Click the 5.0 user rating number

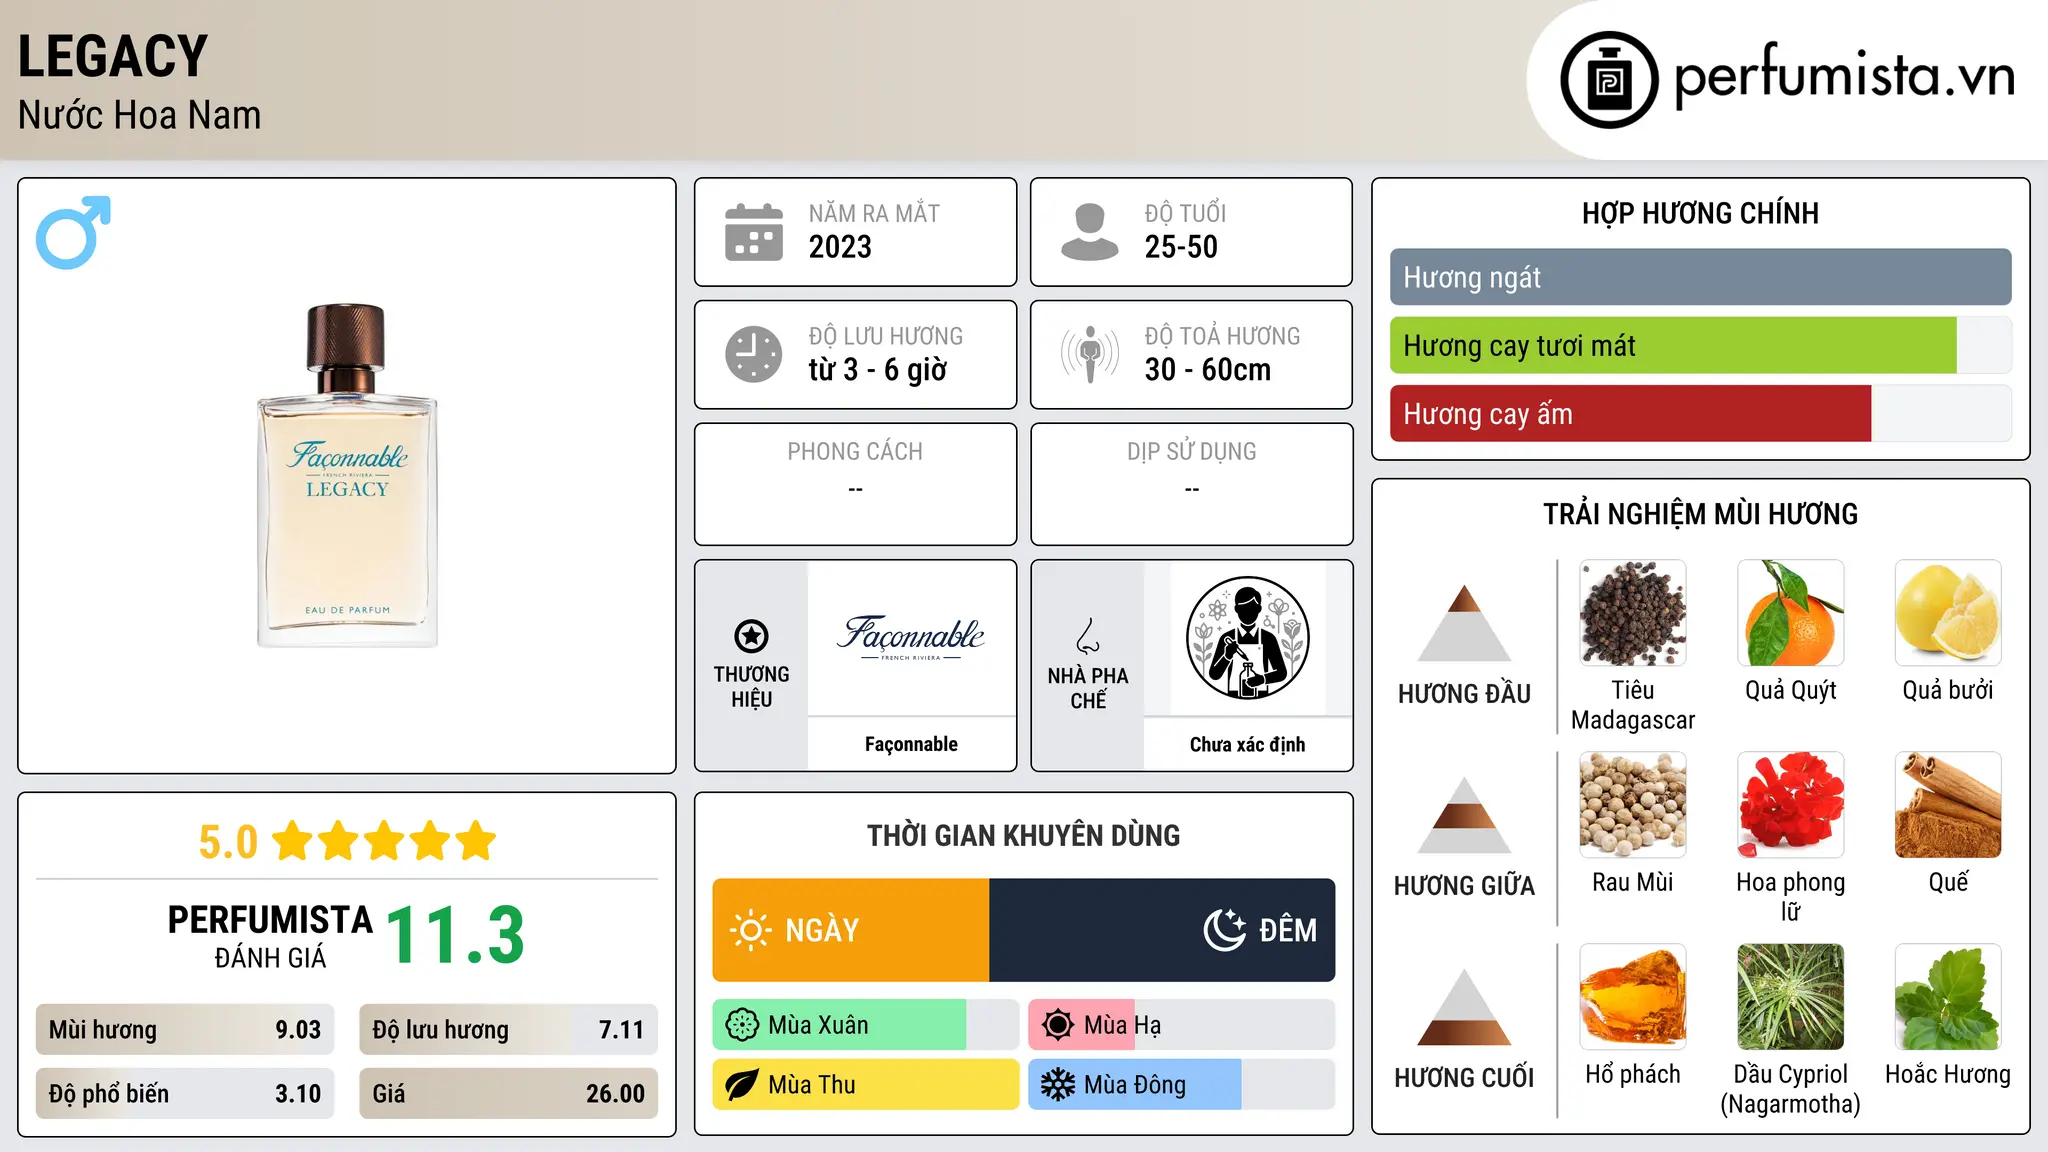(x=228, y=842)
